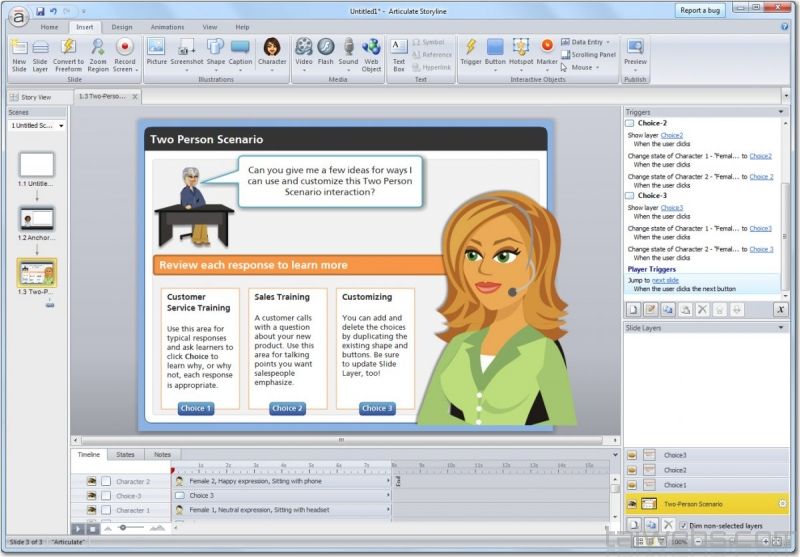
Task: Switch to the Design ribbon tab
Action: point(121,27)
